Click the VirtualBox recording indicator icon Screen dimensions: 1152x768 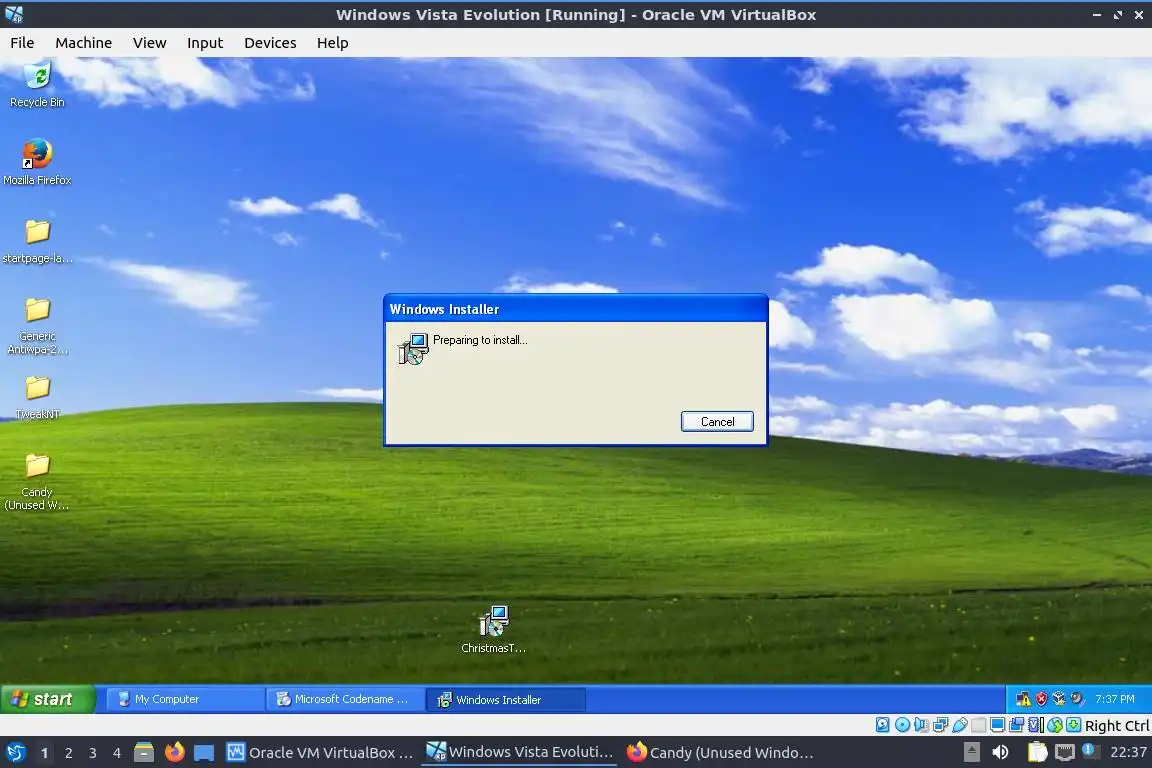pos(1016,725)
